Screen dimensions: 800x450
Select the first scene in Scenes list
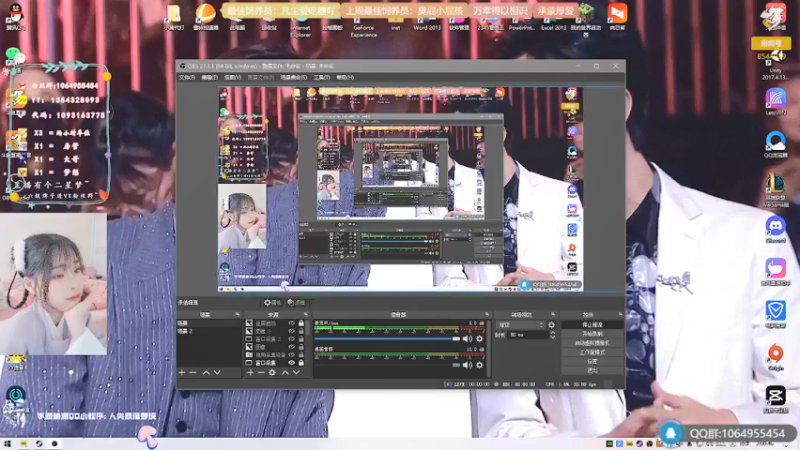(208, 323)
